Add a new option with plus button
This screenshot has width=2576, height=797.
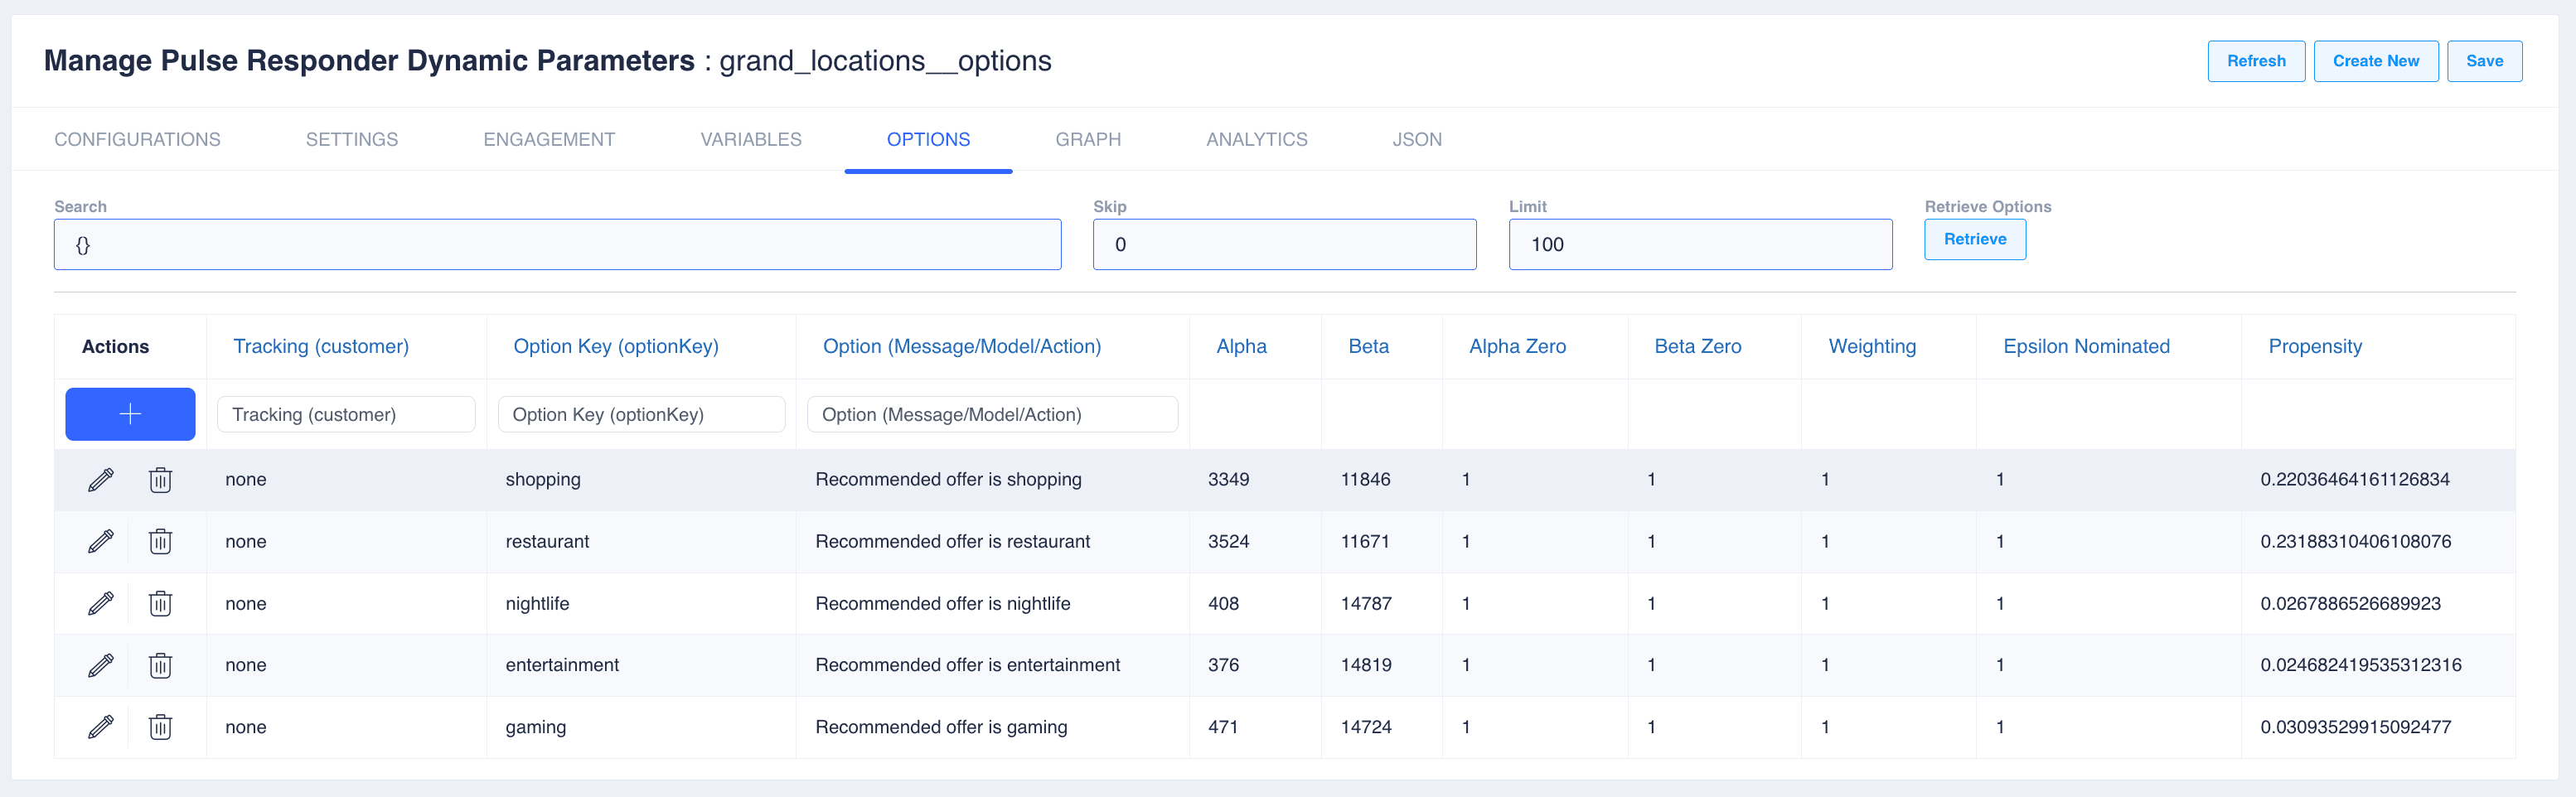click(130, 414)
